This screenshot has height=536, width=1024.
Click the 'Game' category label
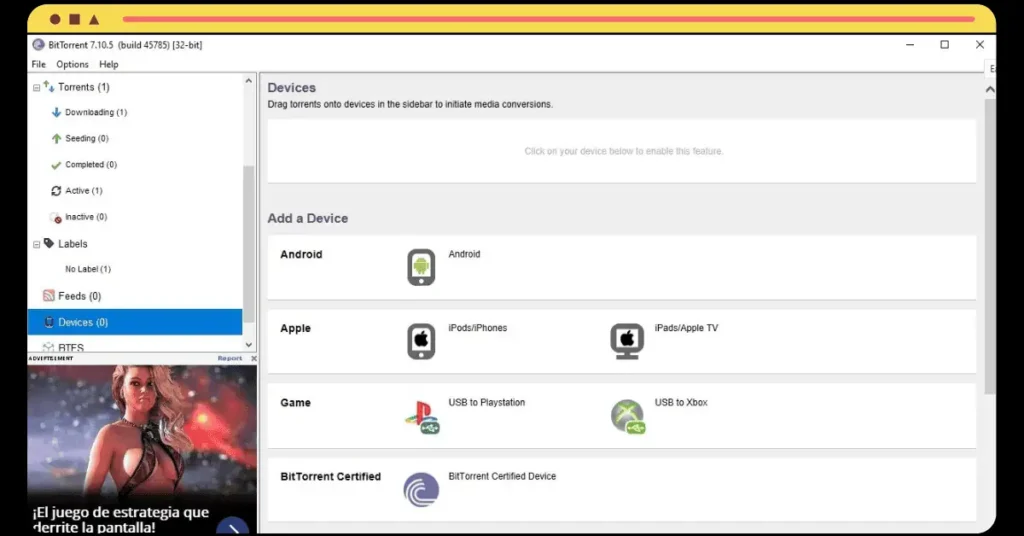coord(295,403)
